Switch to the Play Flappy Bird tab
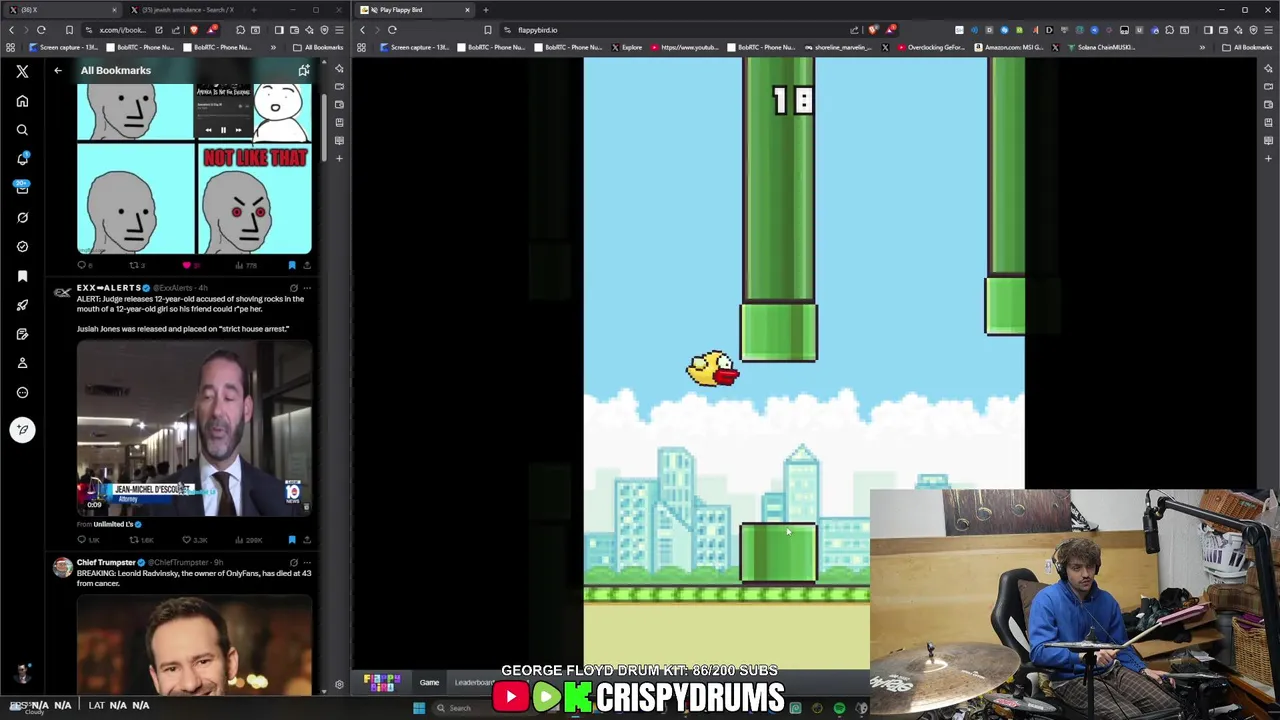Screen dimensions: 1280x720 tap(416, 10)
